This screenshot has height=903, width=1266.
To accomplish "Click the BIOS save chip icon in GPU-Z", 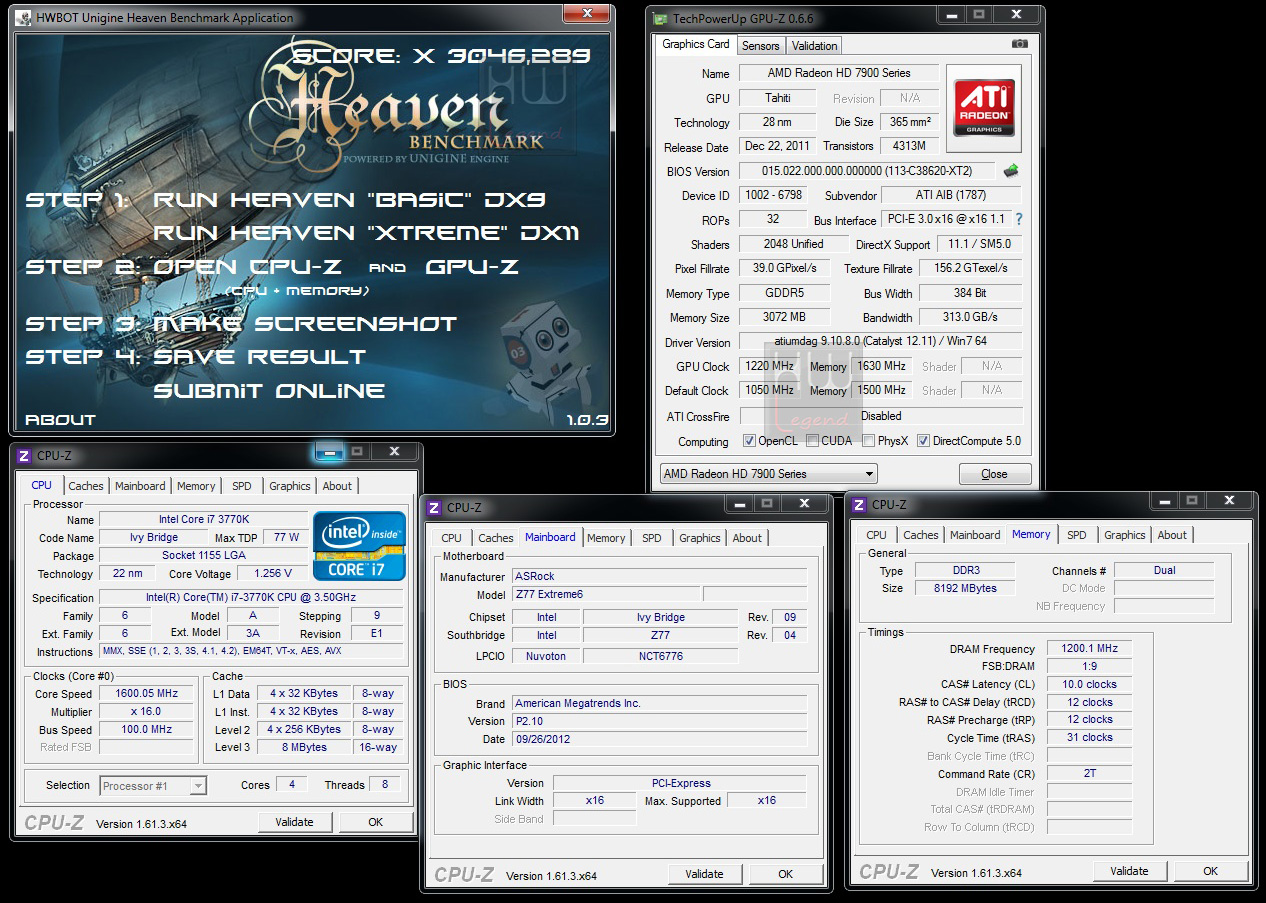I will tap(1011, 171).
